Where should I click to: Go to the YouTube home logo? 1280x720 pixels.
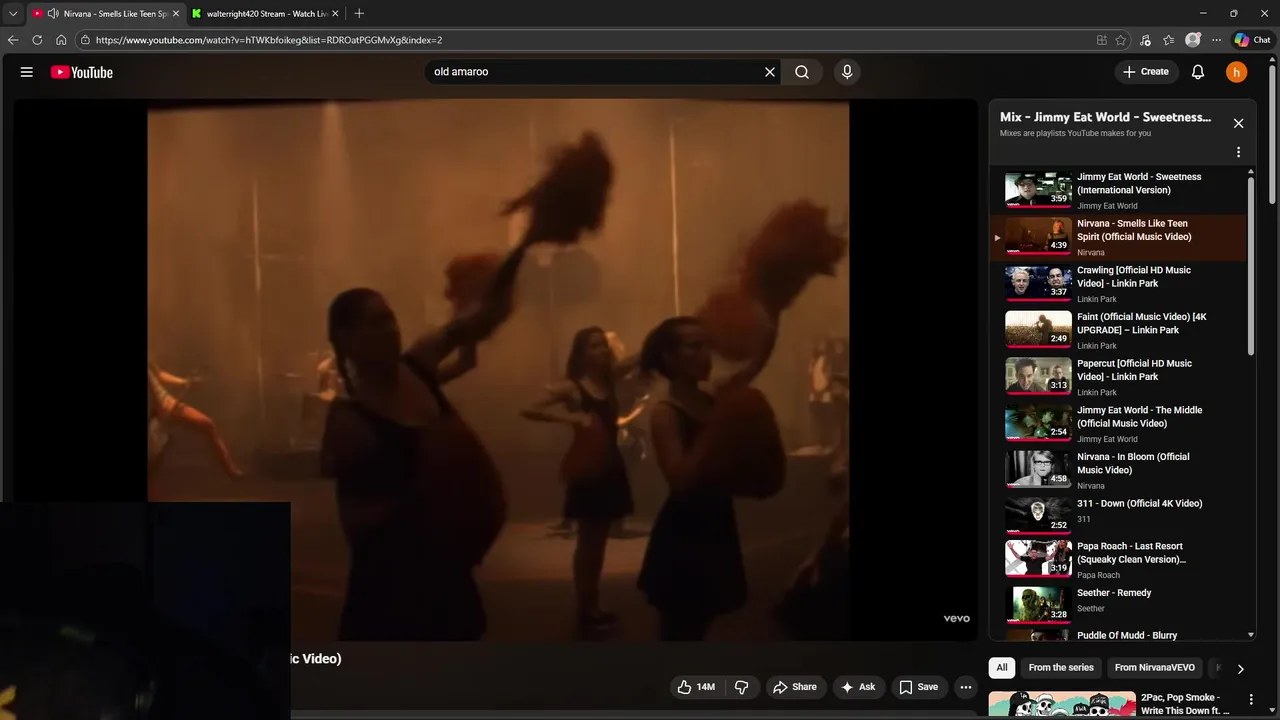click(x=82, y=72)
